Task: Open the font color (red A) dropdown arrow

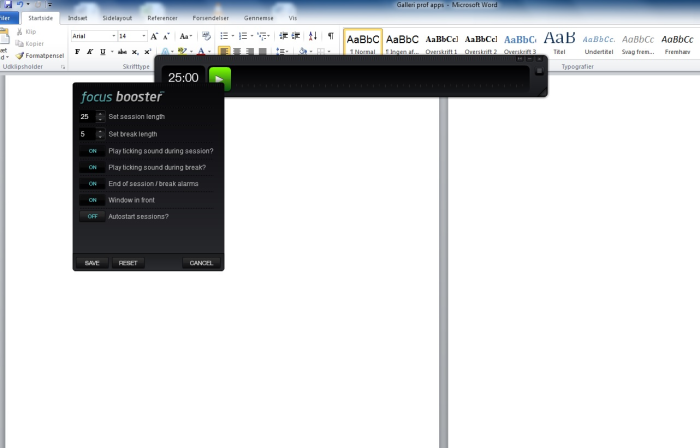Action: tap(209, 52)
